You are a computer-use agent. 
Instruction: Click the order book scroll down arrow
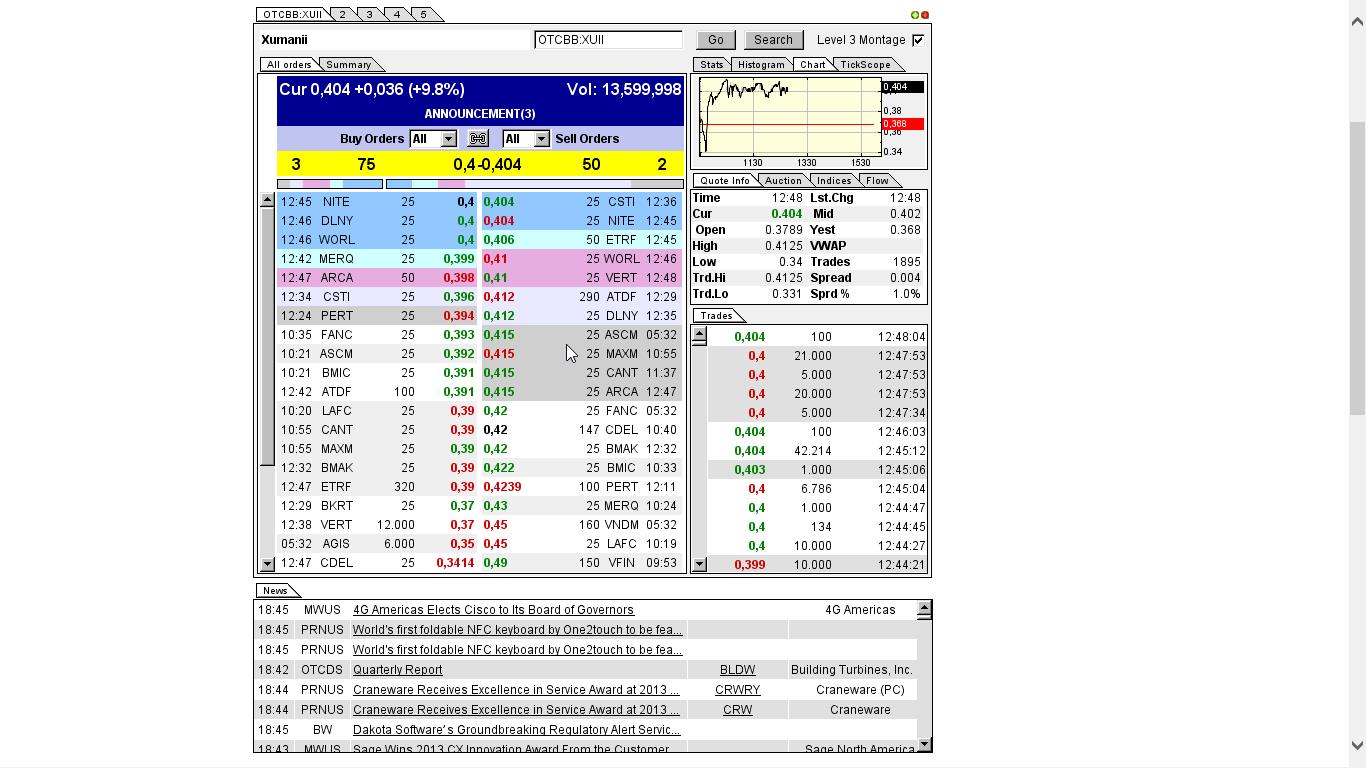click(267, 564)
